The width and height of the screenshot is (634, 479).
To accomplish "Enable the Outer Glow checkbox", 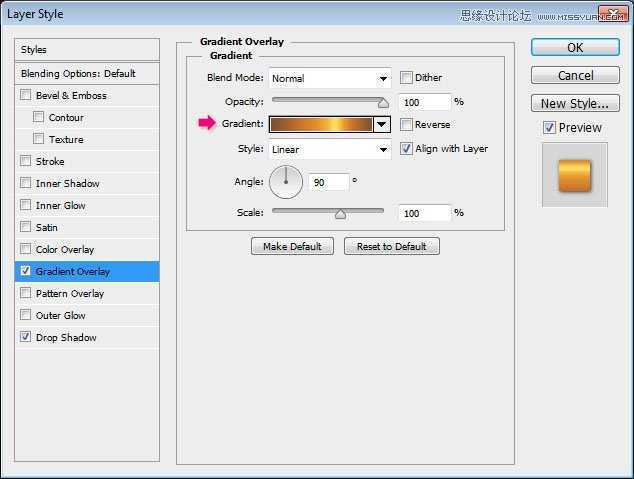I will 25,314.
